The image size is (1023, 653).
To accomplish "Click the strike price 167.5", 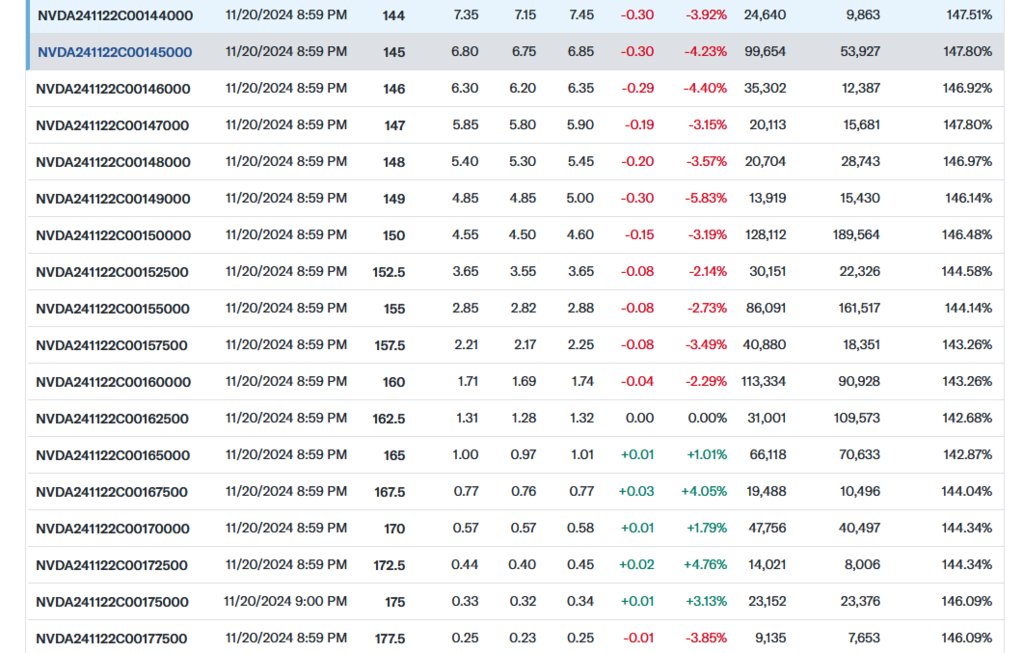I will 389,492.
